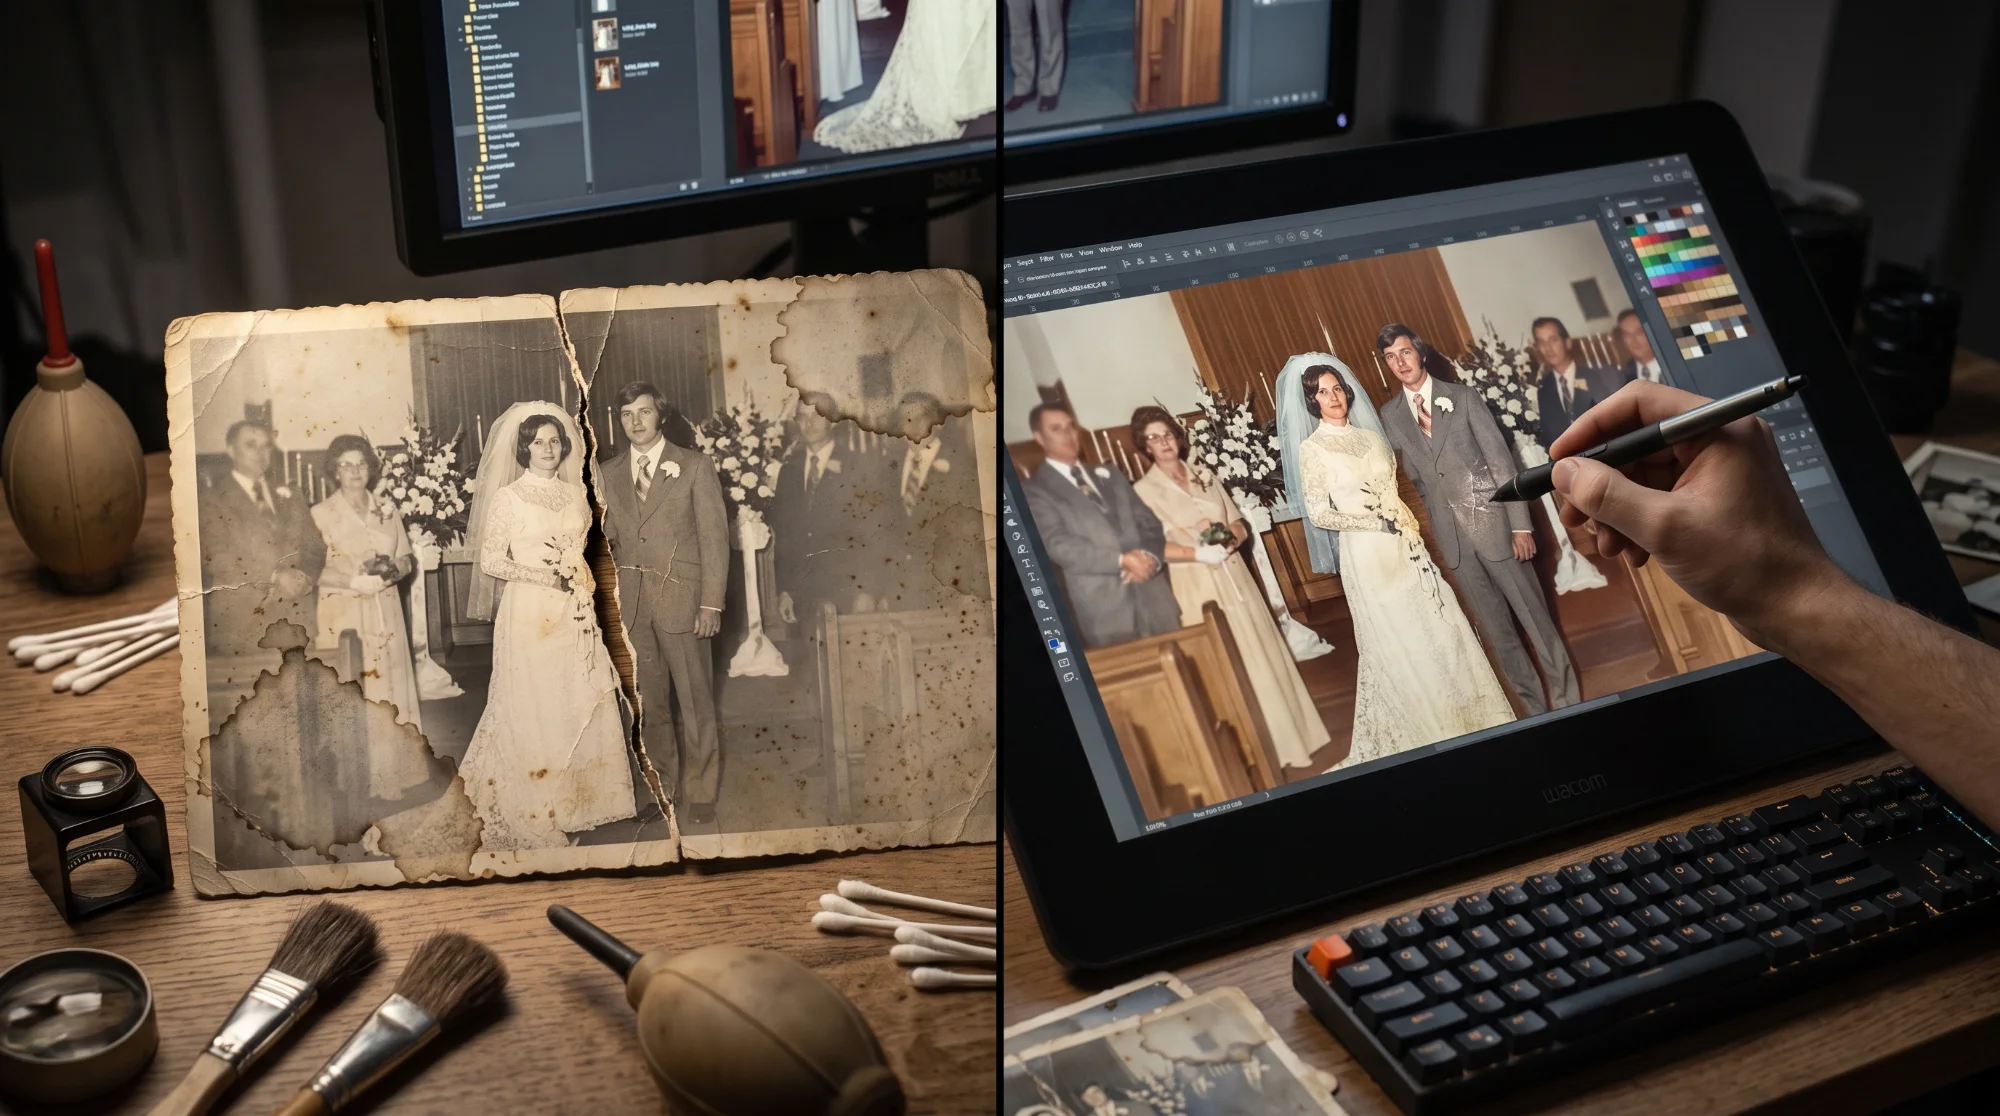
Task: Dell monitor: click the file list scrollbar
Action: 585,107
